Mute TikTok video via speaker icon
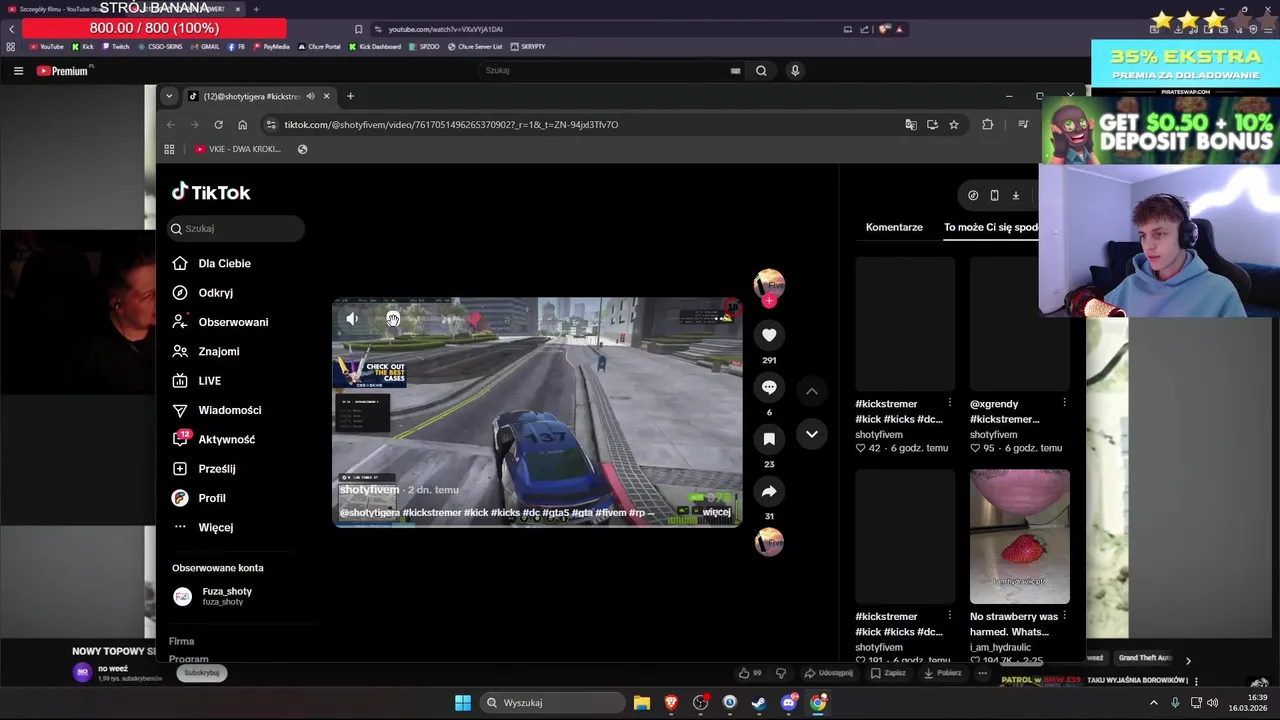The width and height of the screenshot is (1280, 720). pyautogui.click(x=352, y=319)
